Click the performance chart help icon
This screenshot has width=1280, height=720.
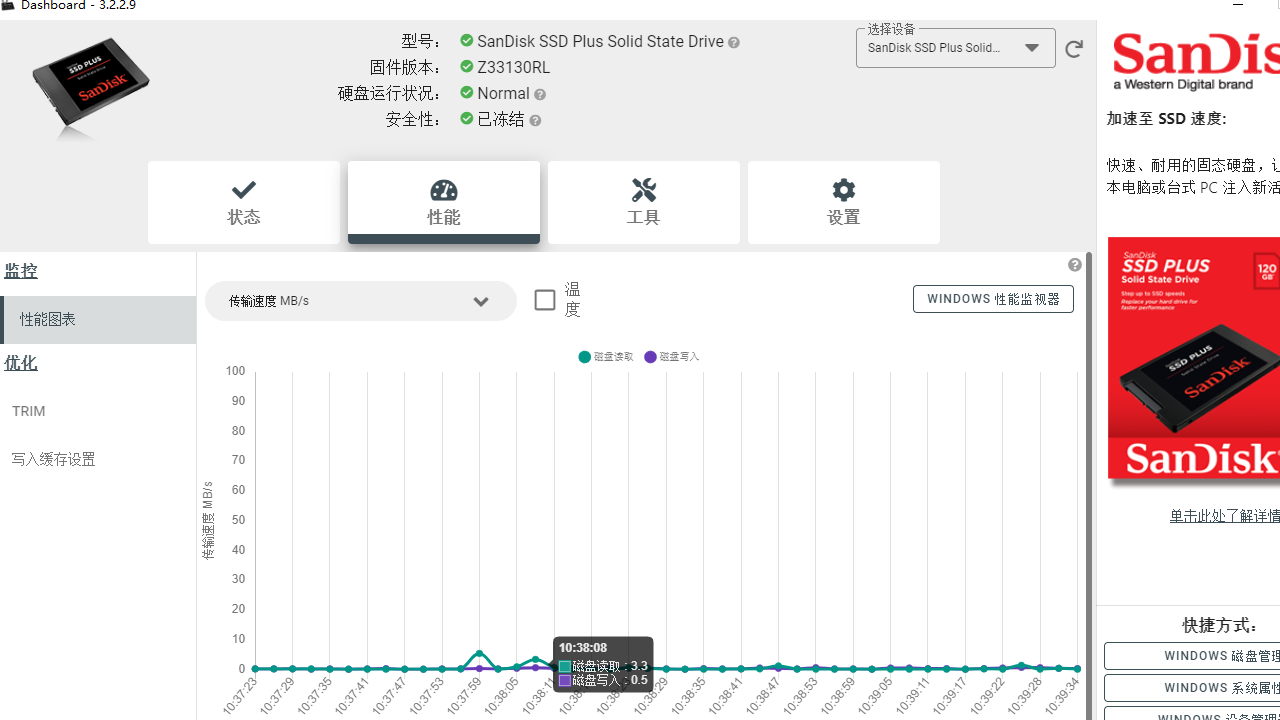1074,264
